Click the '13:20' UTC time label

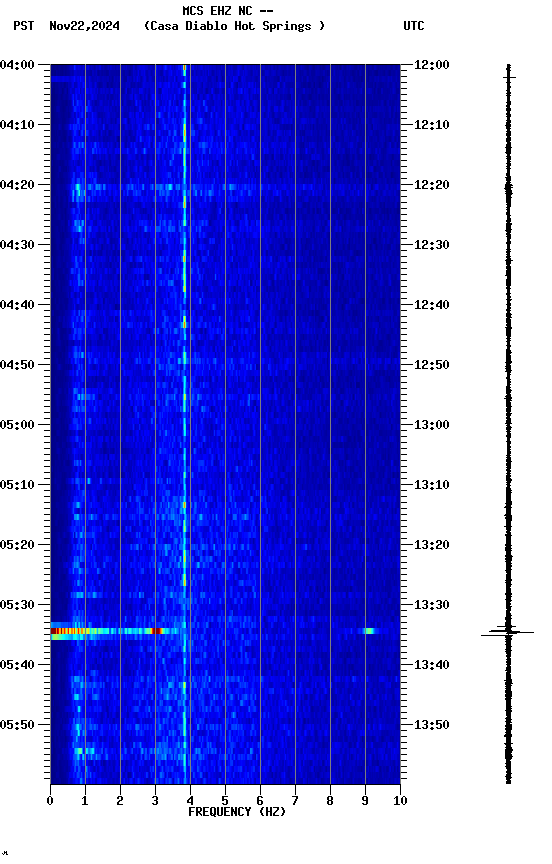[x=432, y=545]
